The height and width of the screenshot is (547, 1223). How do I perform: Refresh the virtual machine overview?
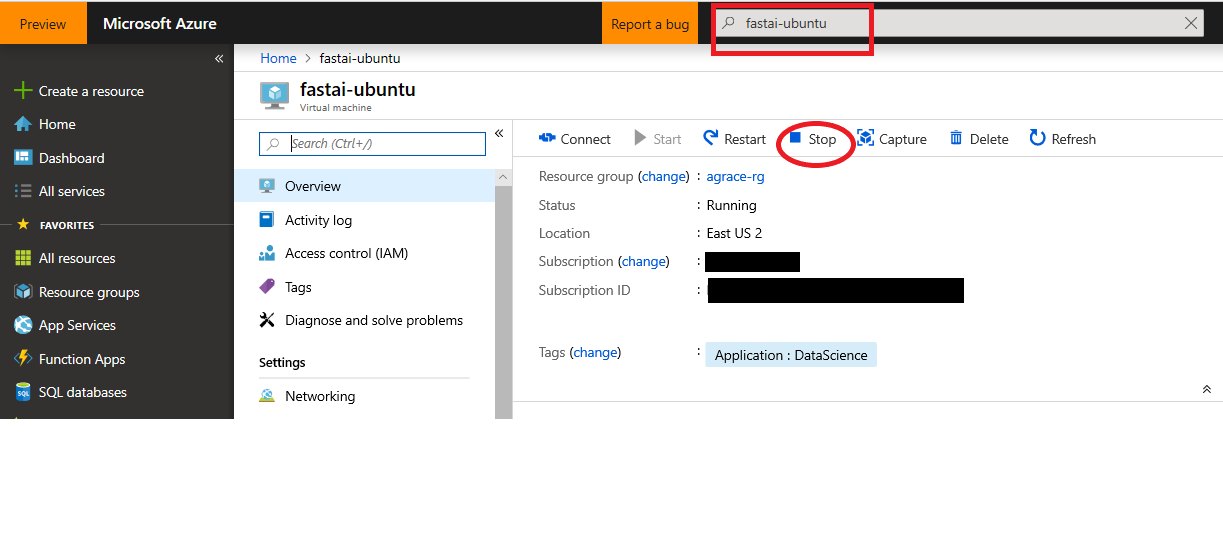click(1062, 139)
